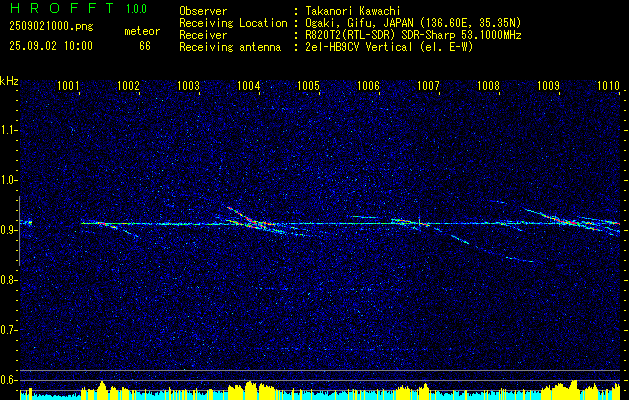Click the 1.1 kHz axis label

point(8,130)
